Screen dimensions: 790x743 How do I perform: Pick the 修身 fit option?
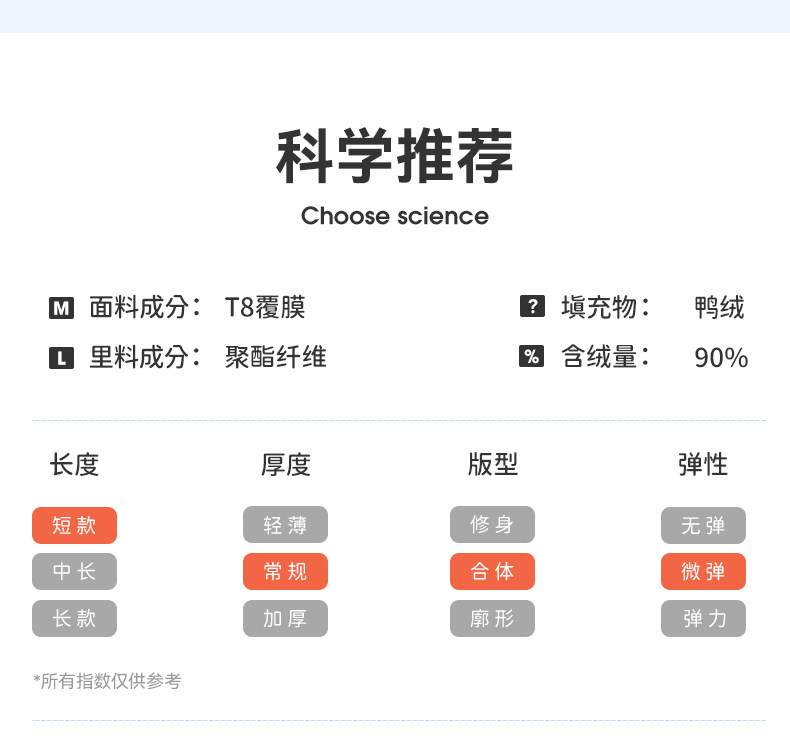(492, 525)
